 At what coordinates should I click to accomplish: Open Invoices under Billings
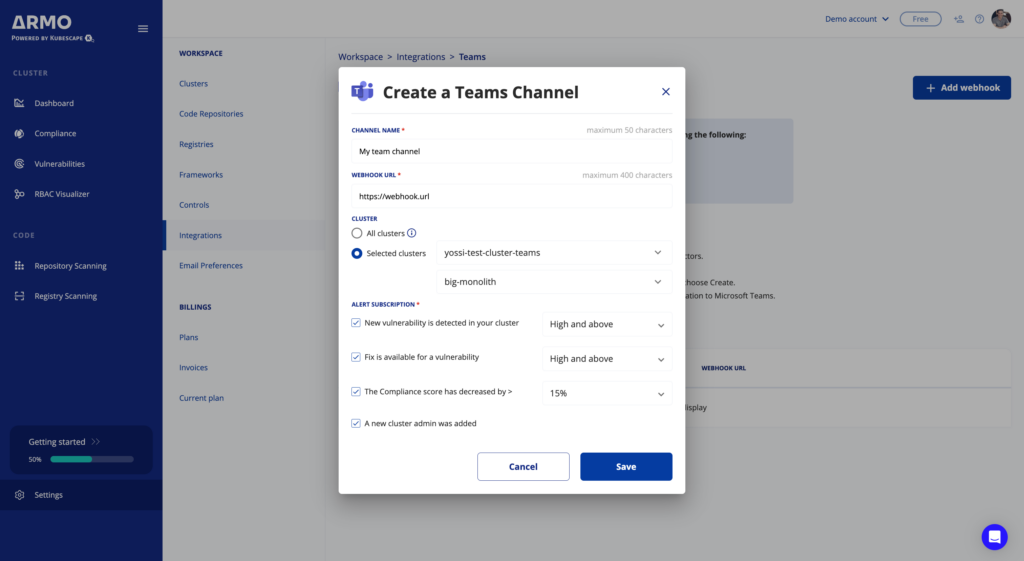pyautogui.click(x=193, y=368)
